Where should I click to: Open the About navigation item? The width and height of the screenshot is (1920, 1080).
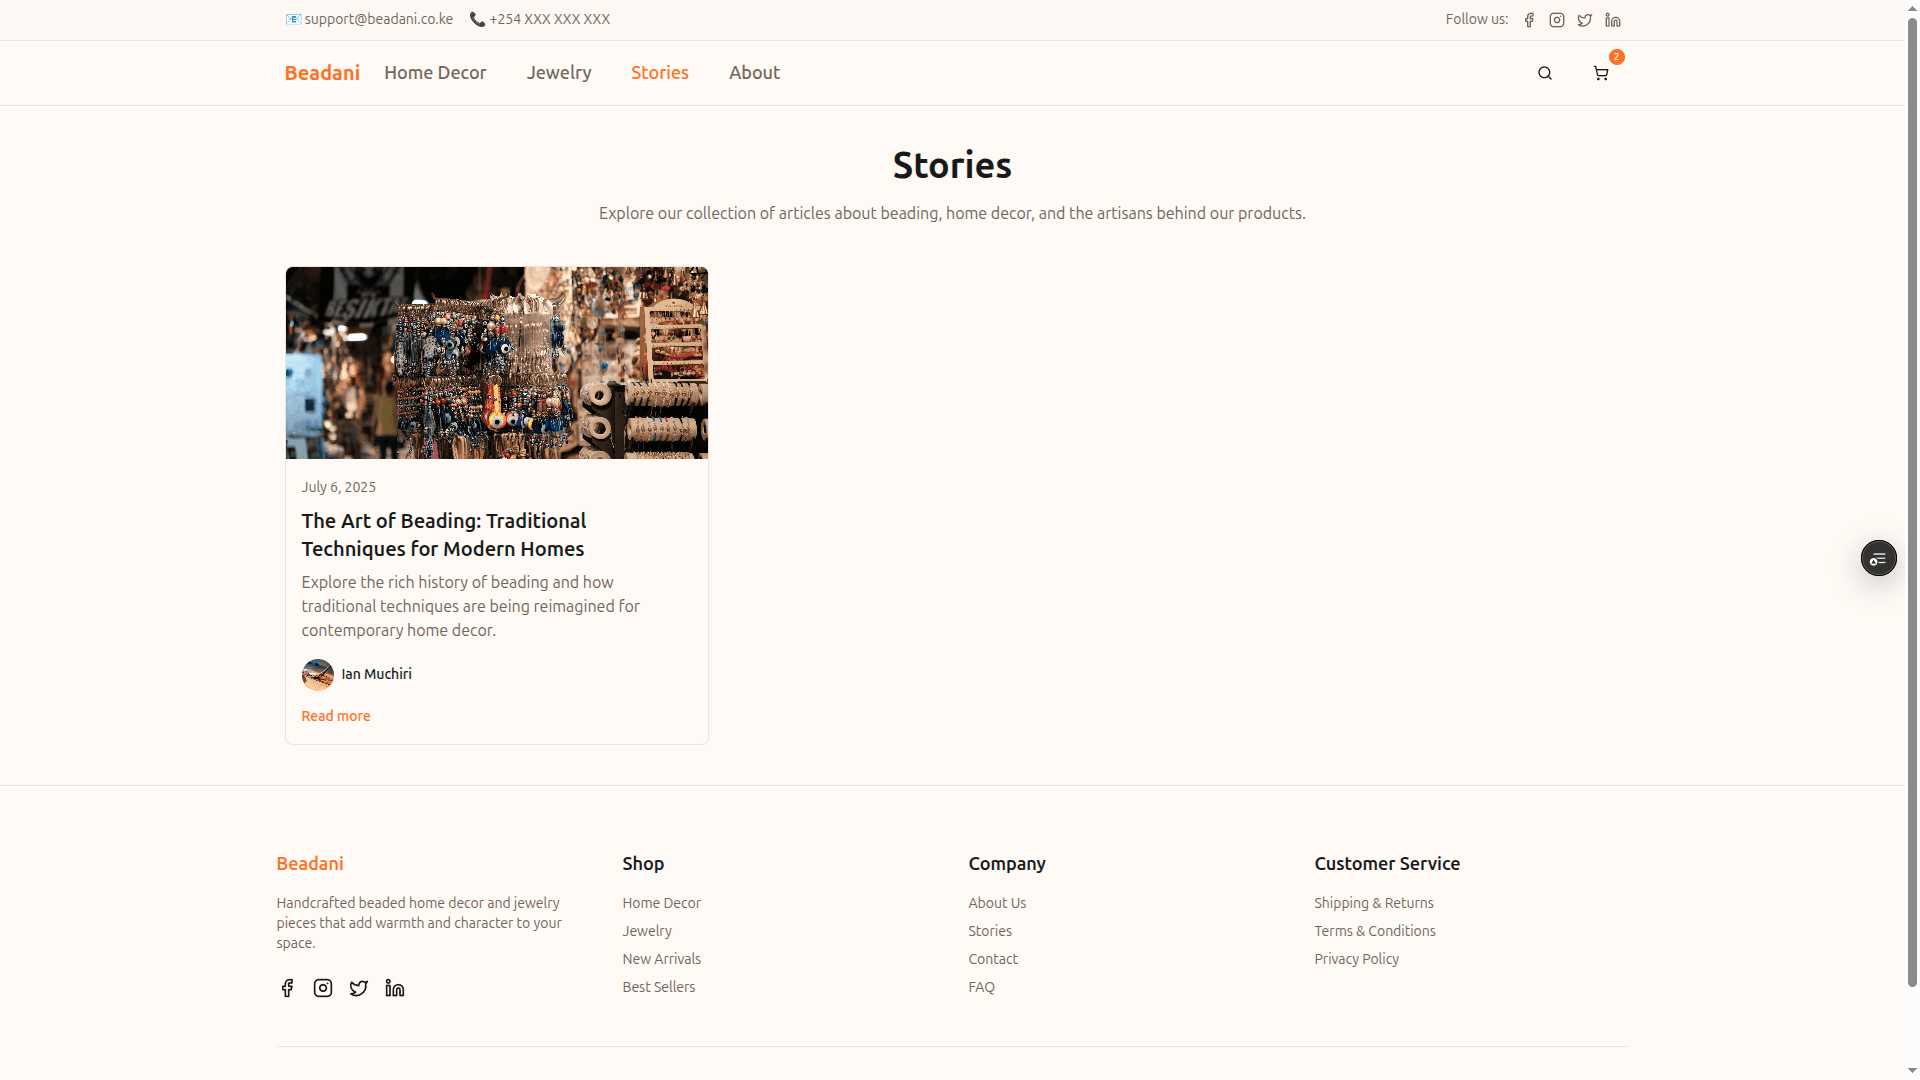754,73
